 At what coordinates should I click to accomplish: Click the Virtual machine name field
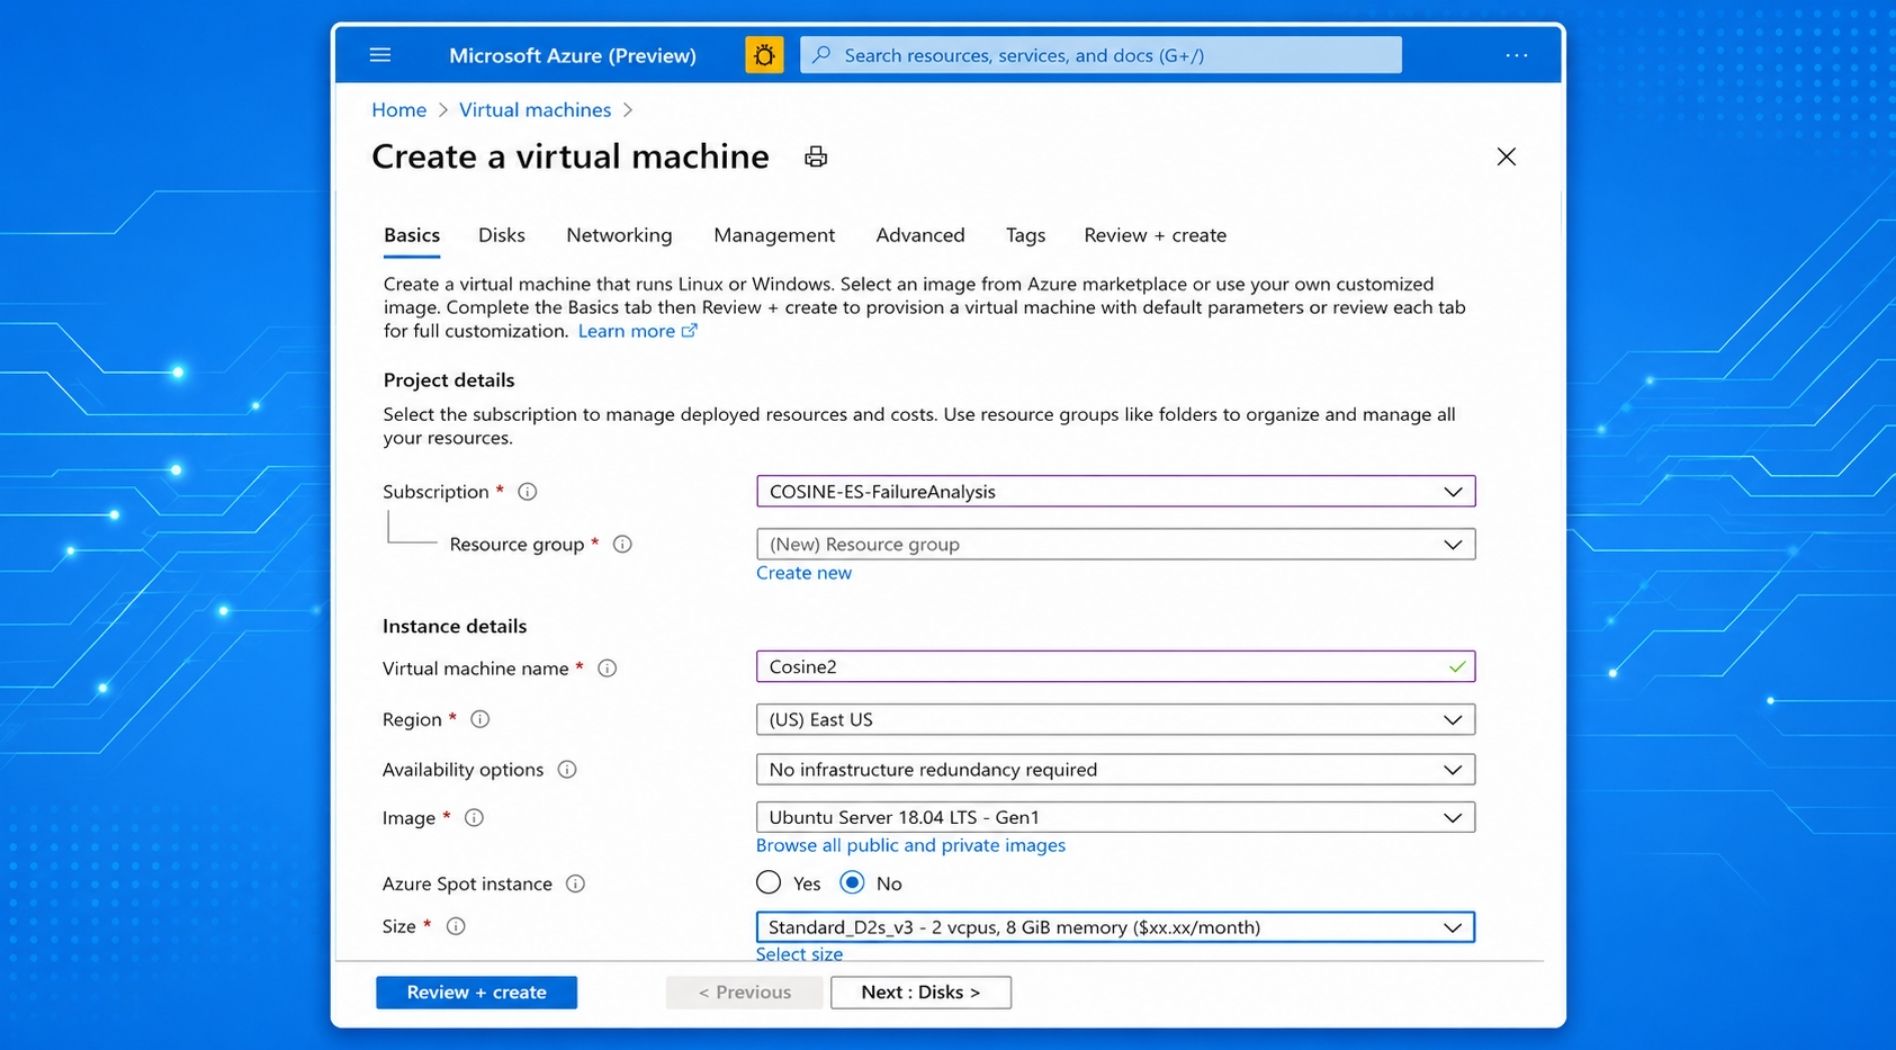[x=1115, y=667]
